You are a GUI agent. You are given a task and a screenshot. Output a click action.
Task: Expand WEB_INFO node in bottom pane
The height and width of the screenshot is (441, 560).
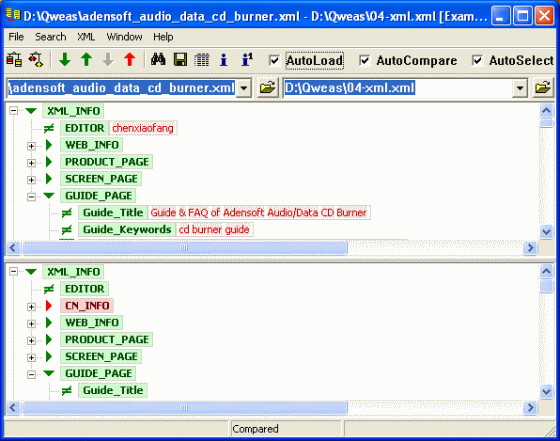click(31, 324)
